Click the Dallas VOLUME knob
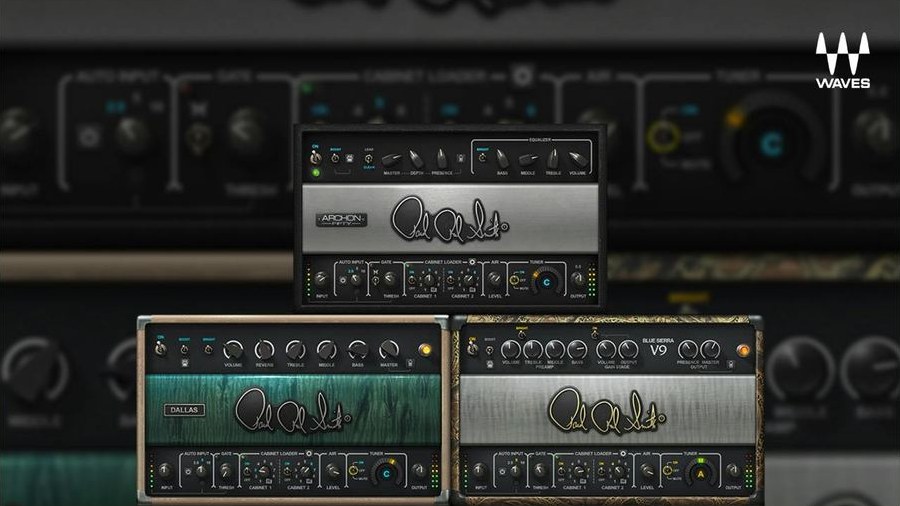Screen dimensions: 900x506 pos(233,350)
